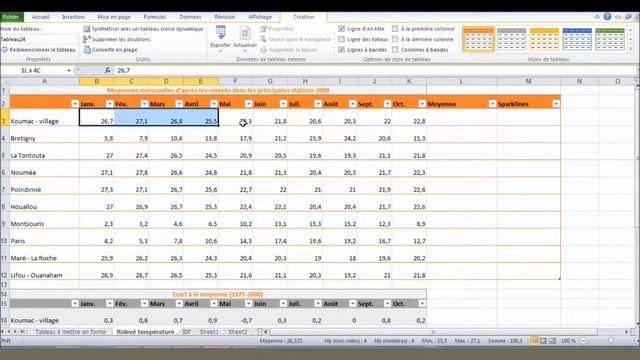Open the Sparklines column filter dropdown
Viewport: 640px width, 360px height.
556,104
